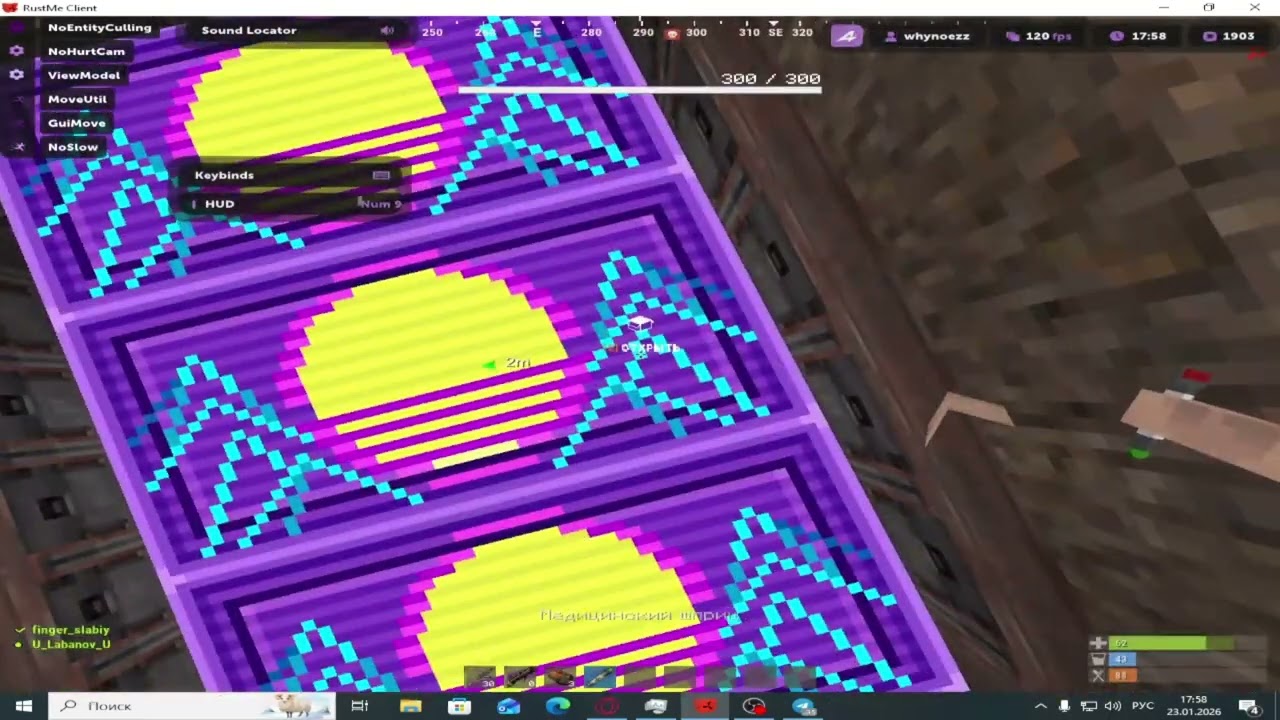1280x720 pixels.
Task: Toggle the NoSlow module
Action: pos(73,147)
